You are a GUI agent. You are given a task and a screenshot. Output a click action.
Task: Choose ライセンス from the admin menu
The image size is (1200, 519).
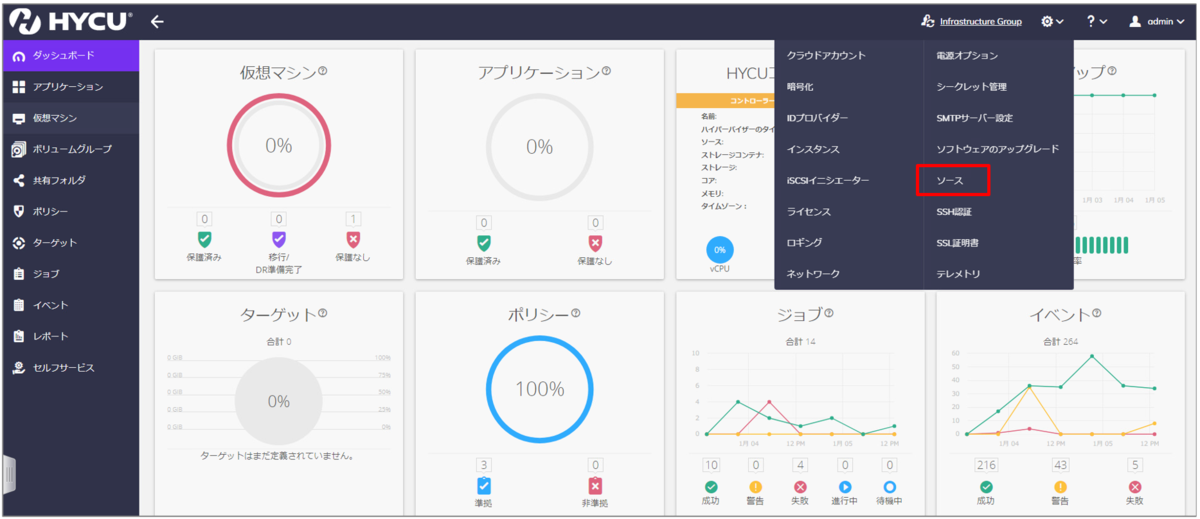(x=809, y=211)
